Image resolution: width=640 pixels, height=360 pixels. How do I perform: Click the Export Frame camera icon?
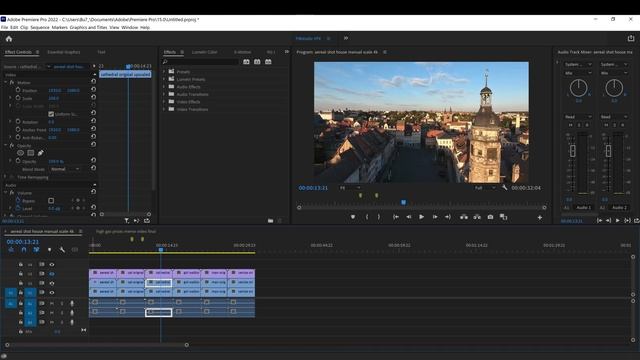click(x=490, y=217)
